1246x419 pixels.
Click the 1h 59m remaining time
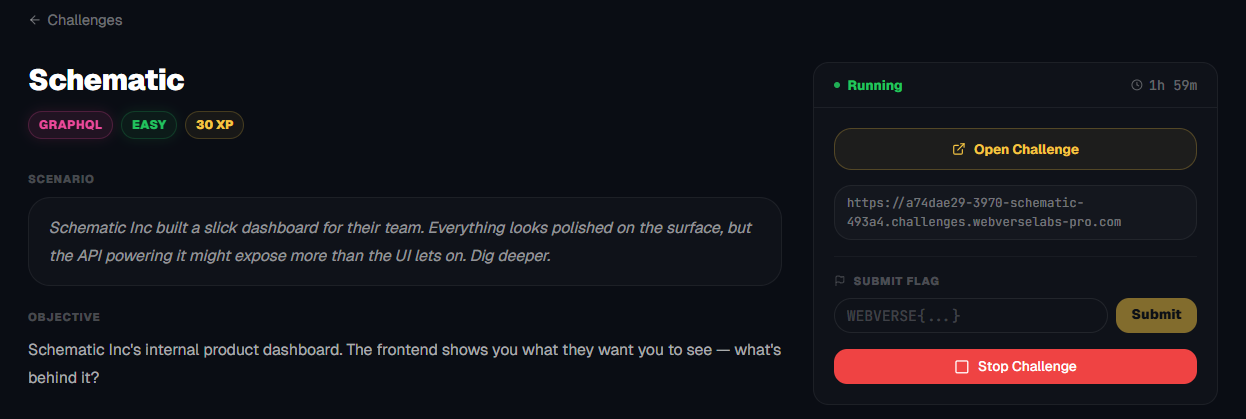point(1173,85)
